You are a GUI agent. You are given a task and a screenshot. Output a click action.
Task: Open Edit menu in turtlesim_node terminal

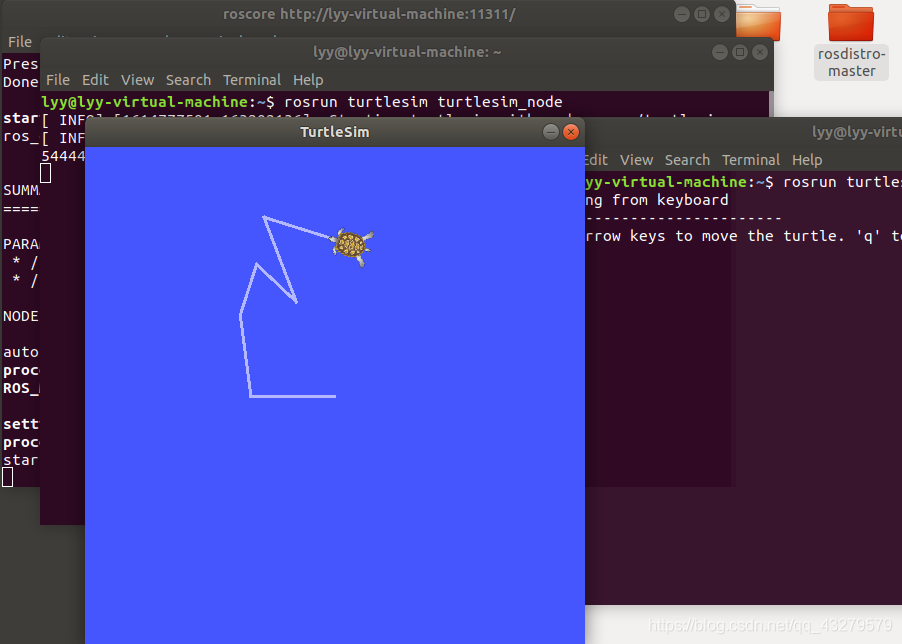(x=95, y=80)
